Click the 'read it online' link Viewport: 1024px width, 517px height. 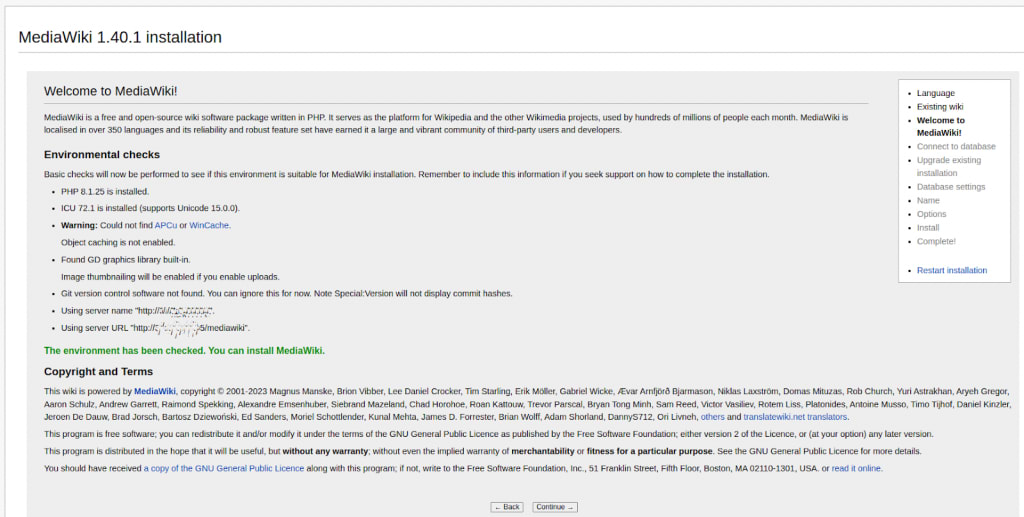(x=856, y=468)
